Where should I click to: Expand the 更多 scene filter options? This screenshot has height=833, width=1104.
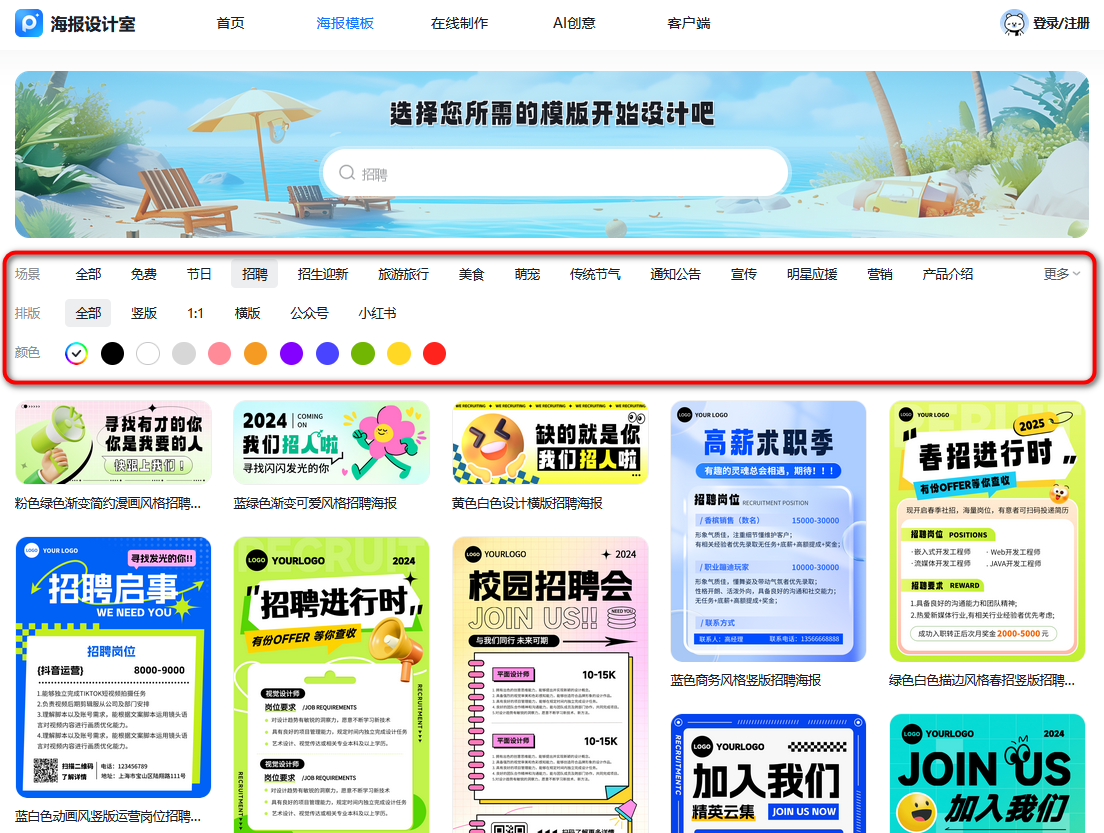click(1058, 273)
